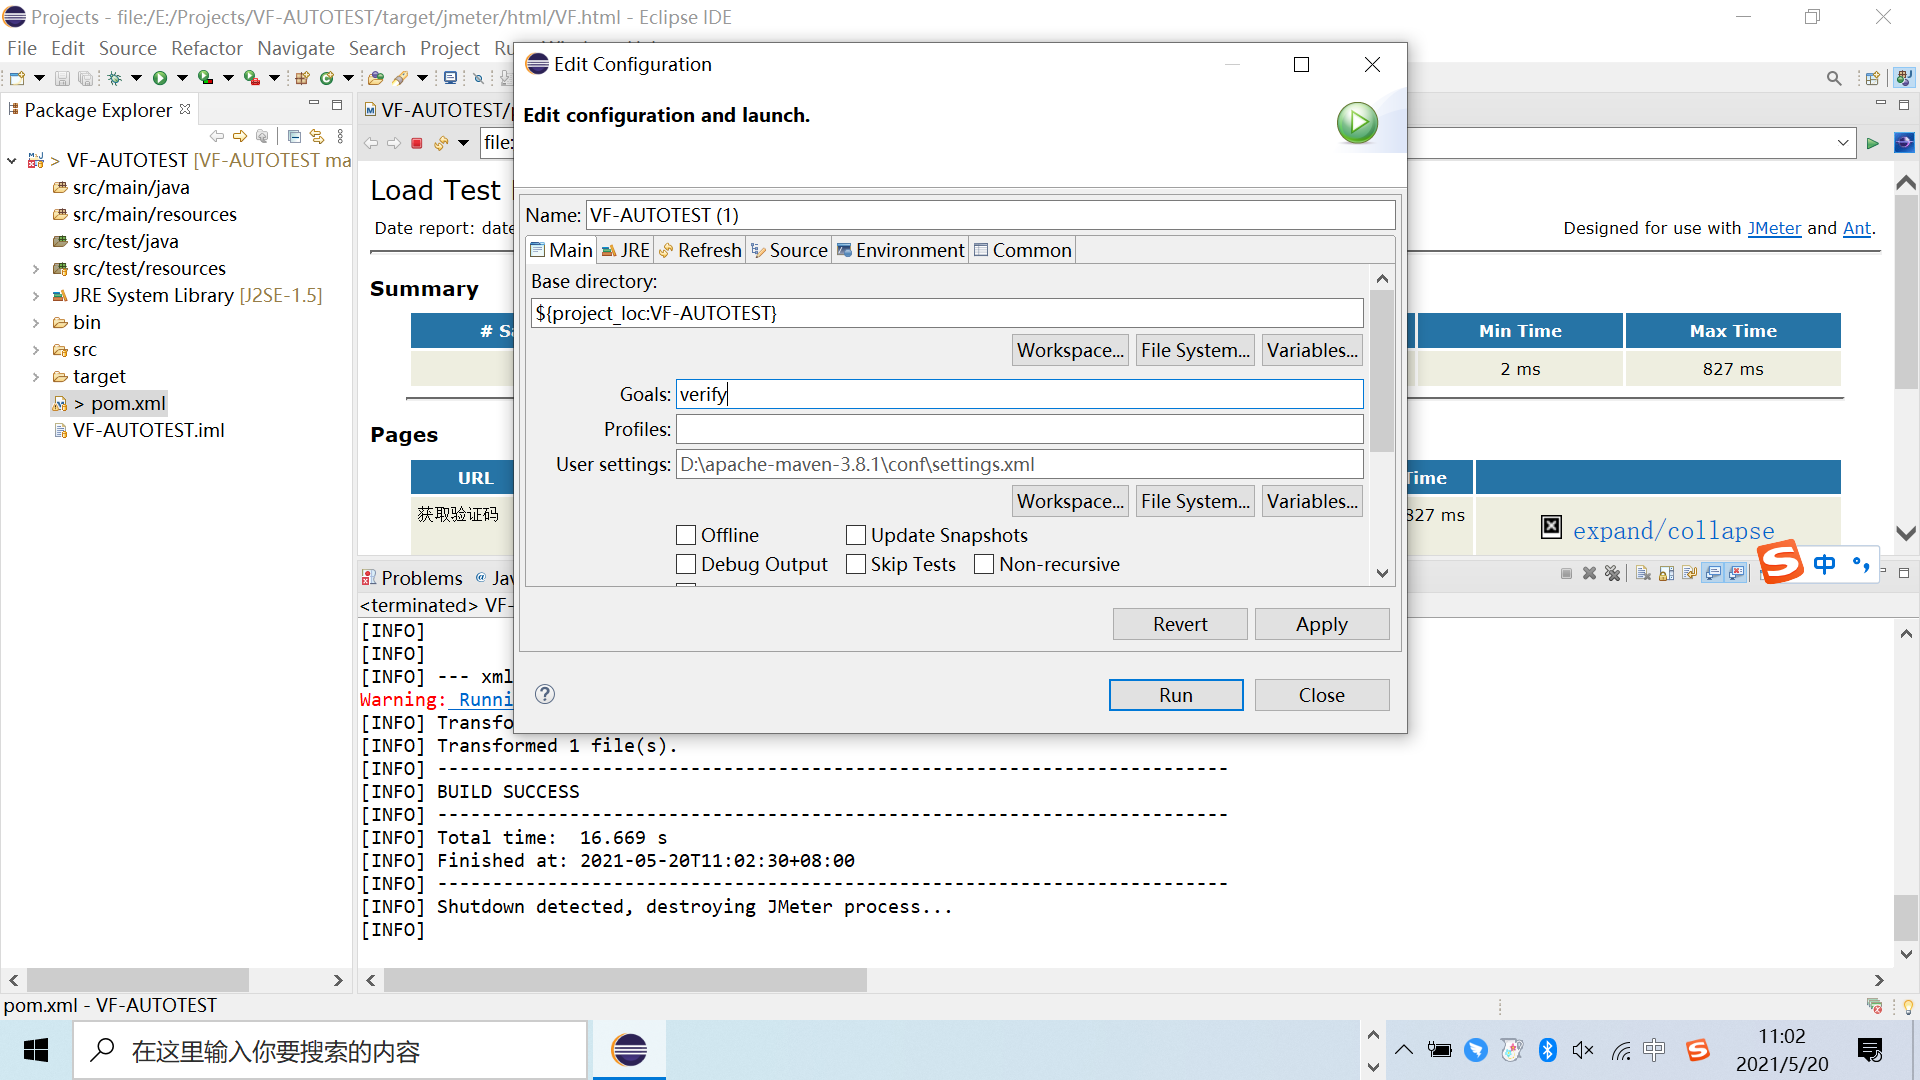The width and height of the screenshot is (1920, 1080).
Task: Open the Run toolbar dropdown arrow
Action: pyautogui.click(x=182, y=78)
